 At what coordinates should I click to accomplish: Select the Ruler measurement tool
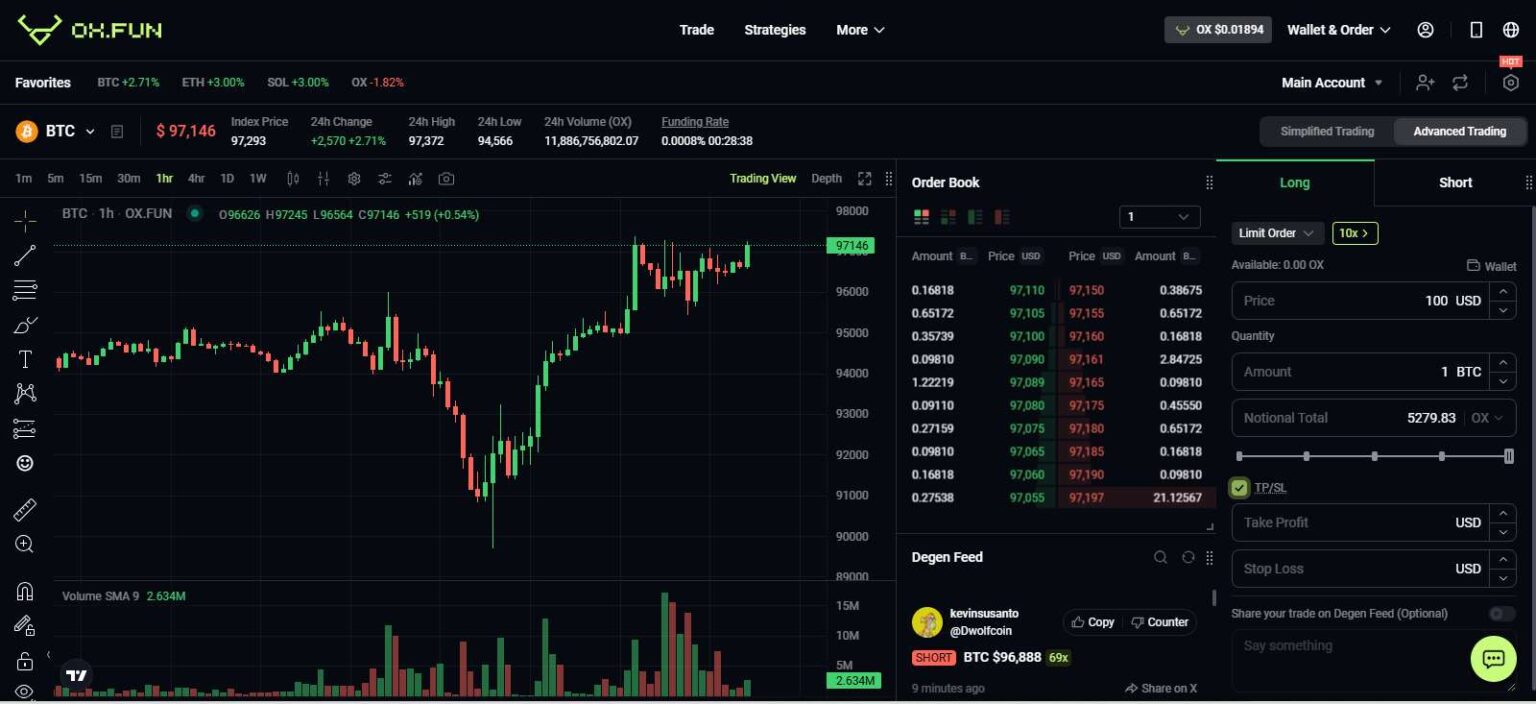click(x=24, y=509)
